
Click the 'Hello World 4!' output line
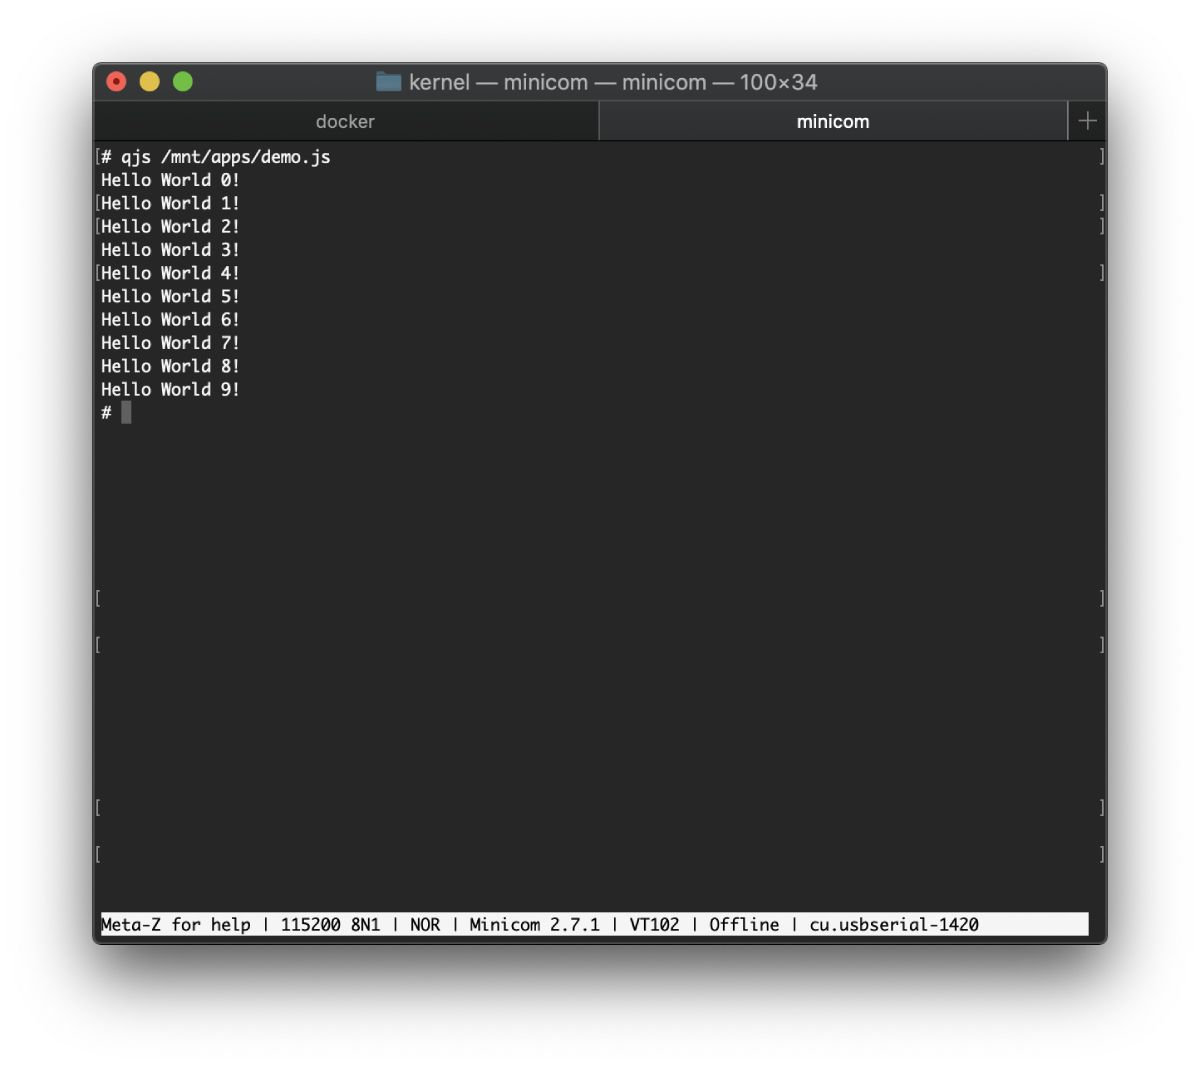coord(170,273)
